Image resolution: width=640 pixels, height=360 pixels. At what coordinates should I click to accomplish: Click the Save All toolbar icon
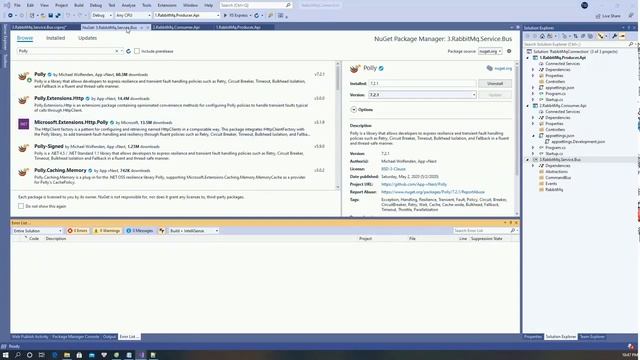pos(58,16)
